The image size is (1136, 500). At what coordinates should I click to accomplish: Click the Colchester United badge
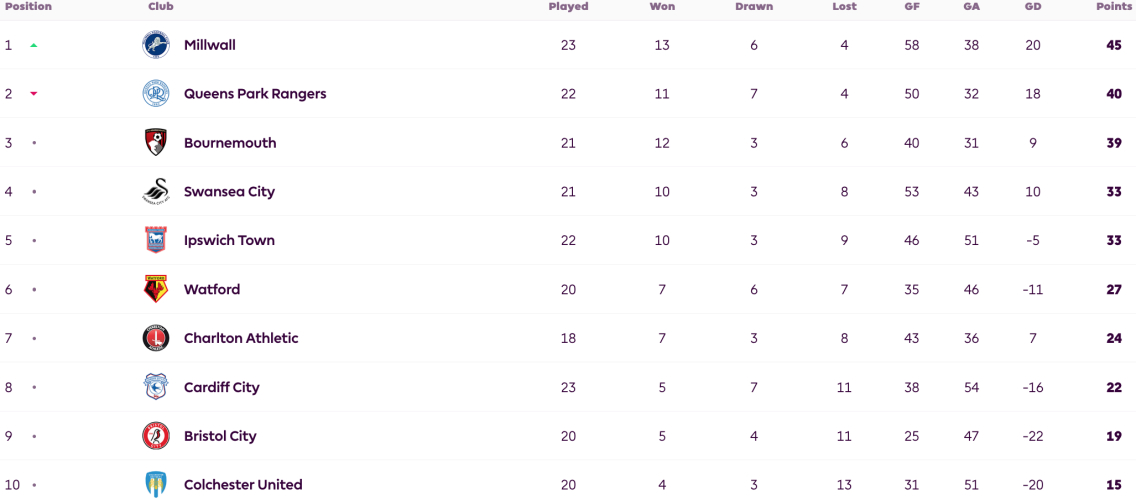(x=156, y=485)
